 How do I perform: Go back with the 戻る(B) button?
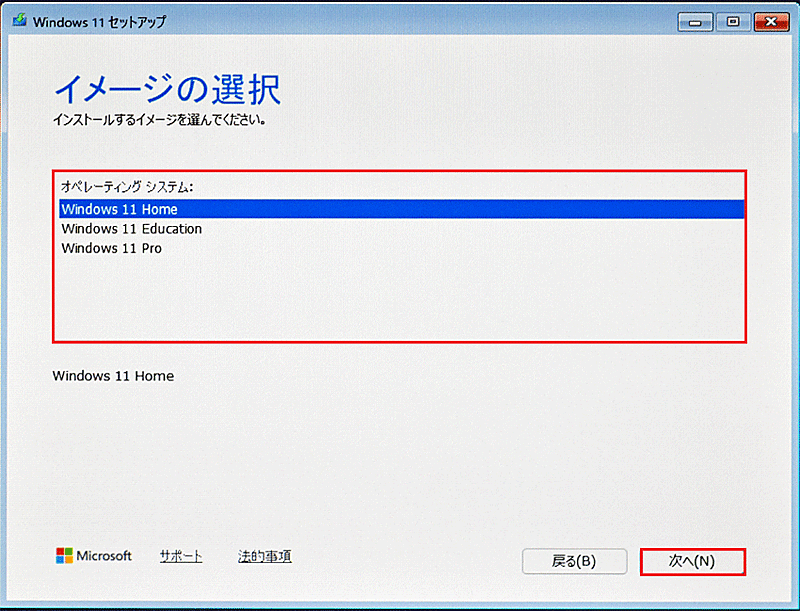coord(574,562)
